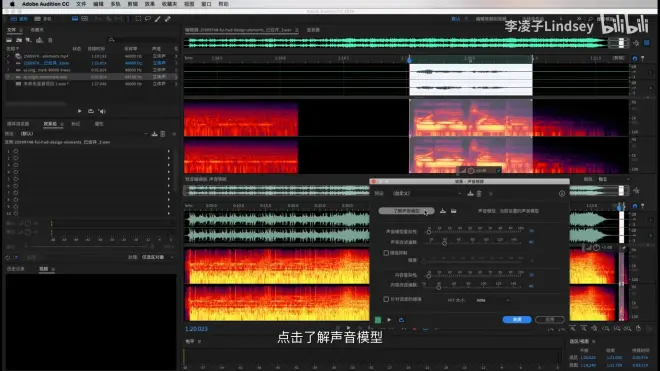This screenshot has width=660, height=371.
Task: Switch to the 视频 (Video) tab
Action: tap(44, 269)
